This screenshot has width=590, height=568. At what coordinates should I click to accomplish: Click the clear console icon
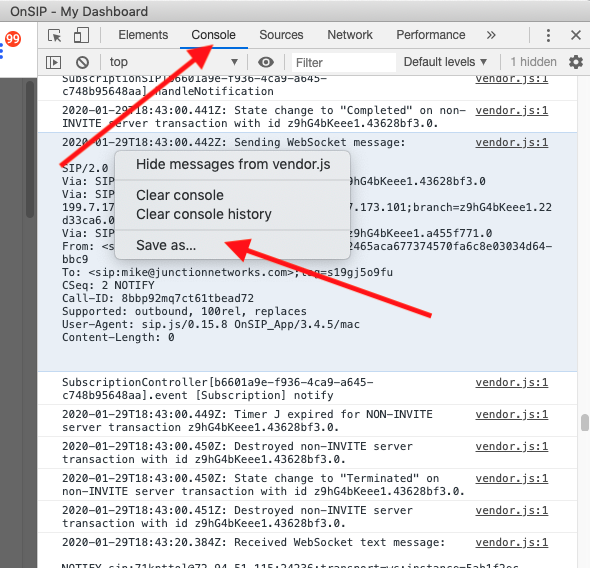(82, 62)
